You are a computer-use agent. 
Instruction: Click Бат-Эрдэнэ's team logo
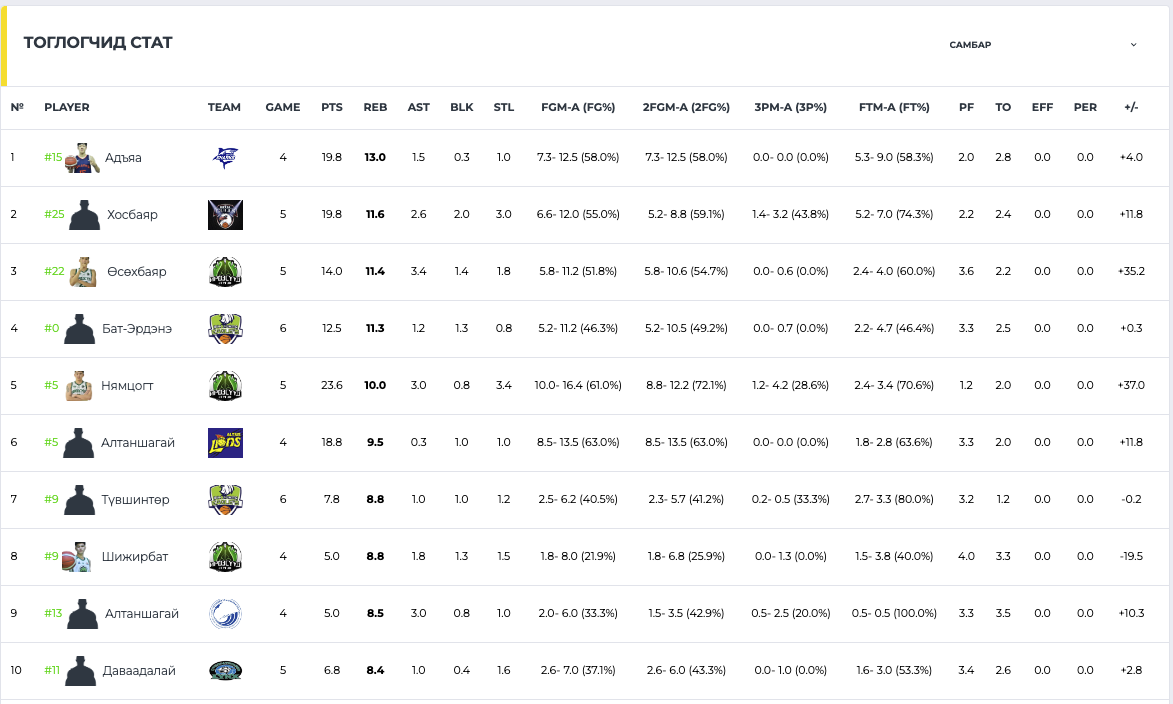[225, 329]
